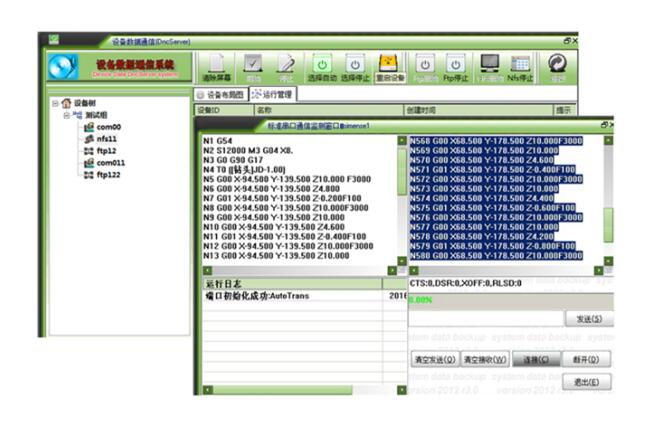The image size is (664, 440).
Task: Select the com011 device in tree
Action: click(x=111, y=163)
